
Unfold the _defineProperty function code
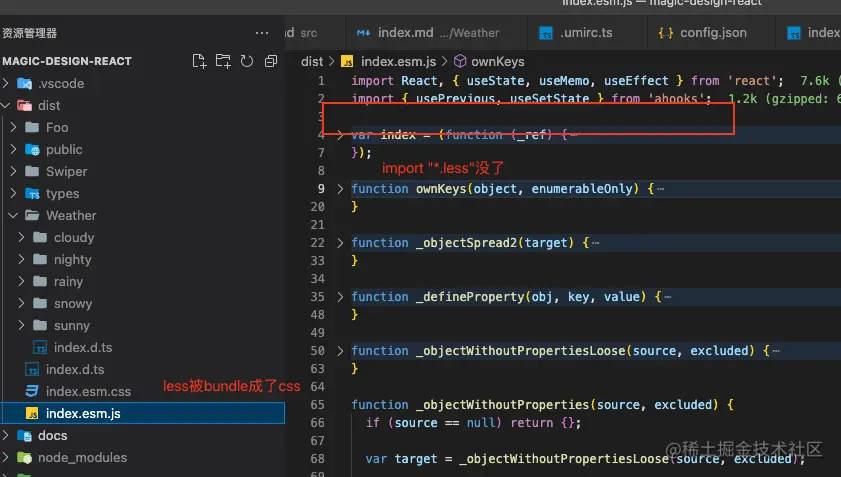point(340,297)
